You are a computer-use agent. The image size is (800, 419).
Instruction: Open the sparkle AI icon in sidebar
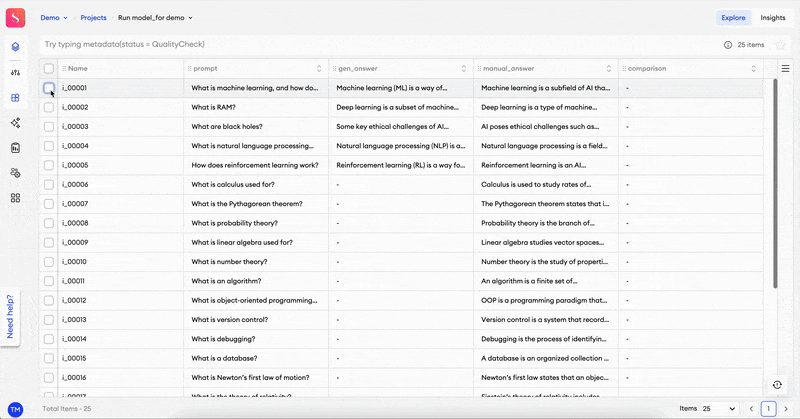pos(15,122)
